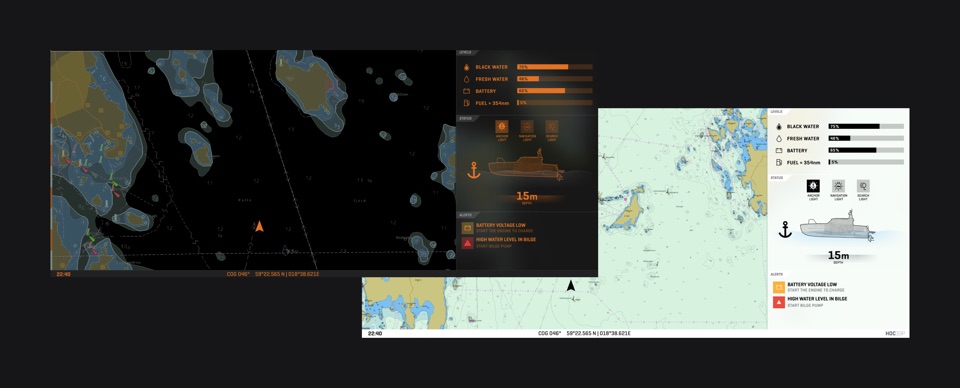
Task: Select the Alerts tab header in dark panel
Action: click(x=467, y=215)
